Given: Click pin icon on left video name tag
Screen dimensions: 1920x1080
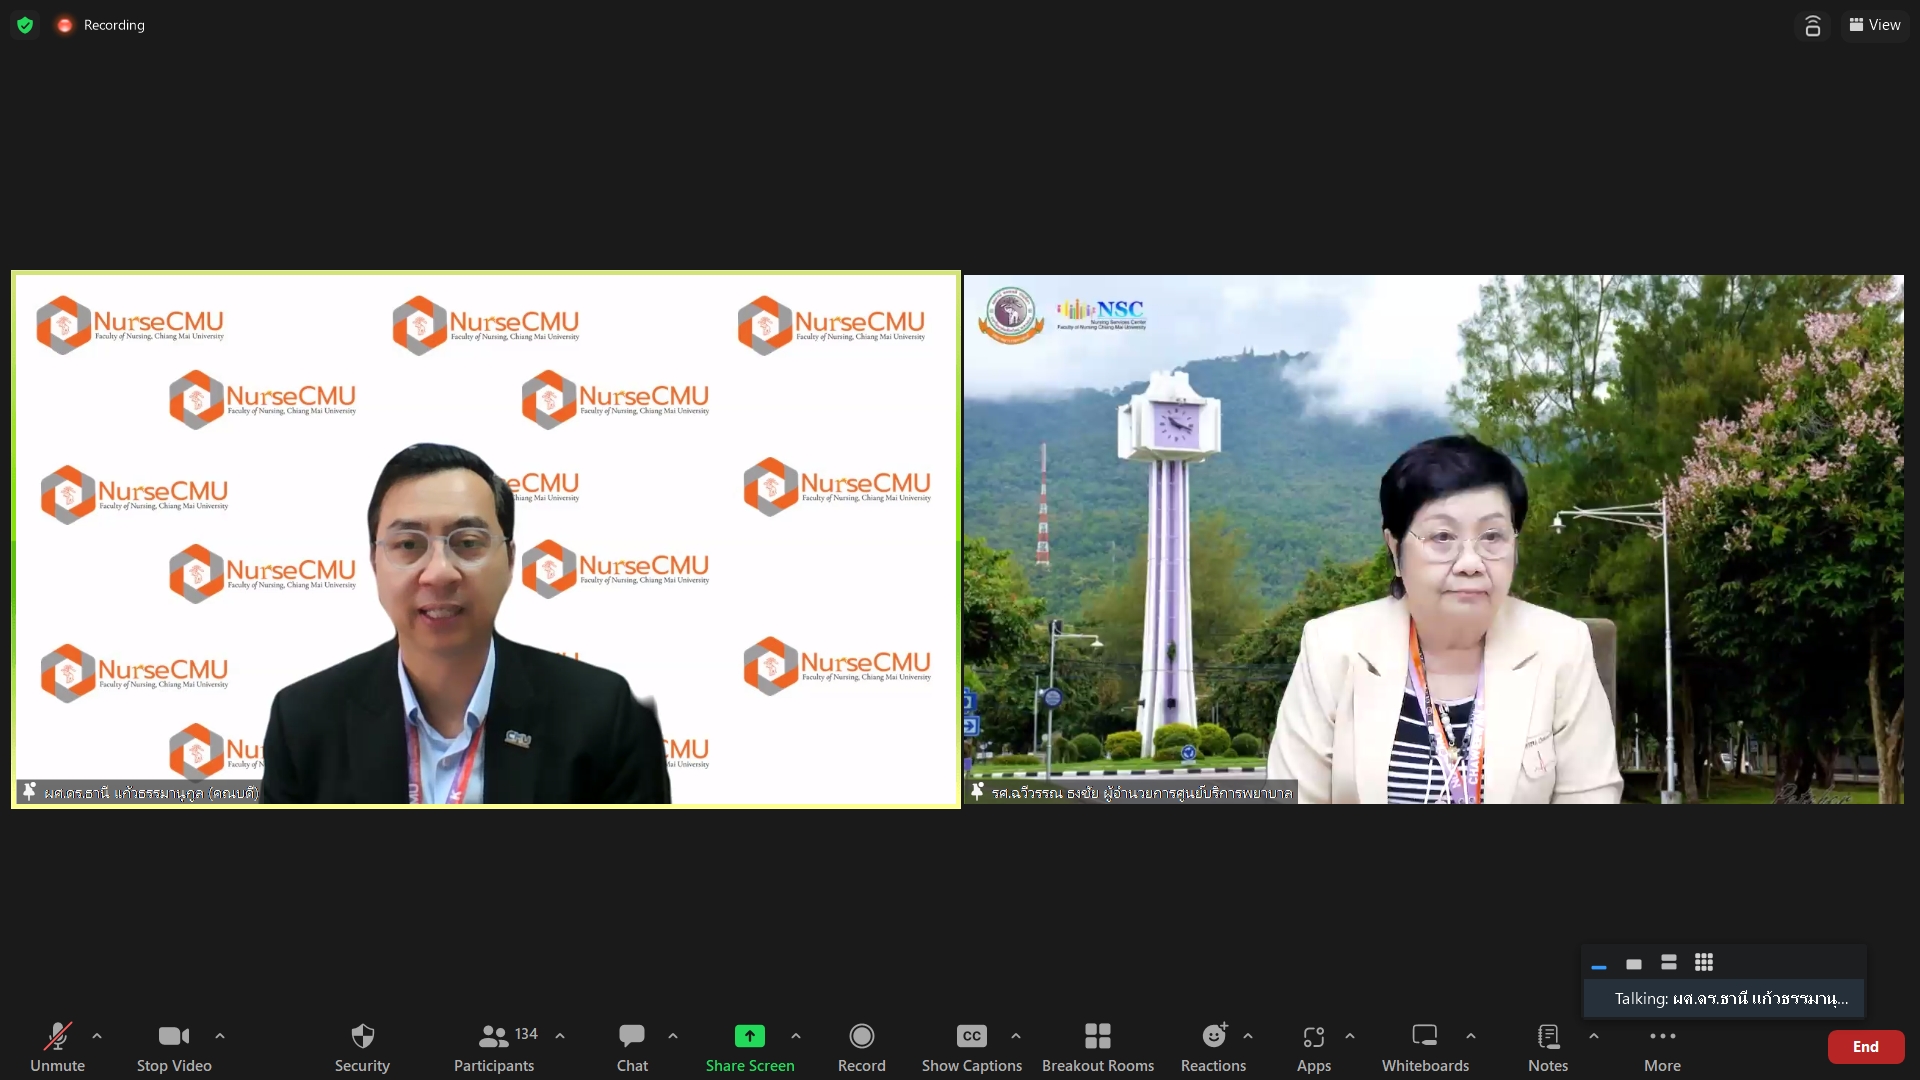Looking at the screenshot, I should point(30,792).
